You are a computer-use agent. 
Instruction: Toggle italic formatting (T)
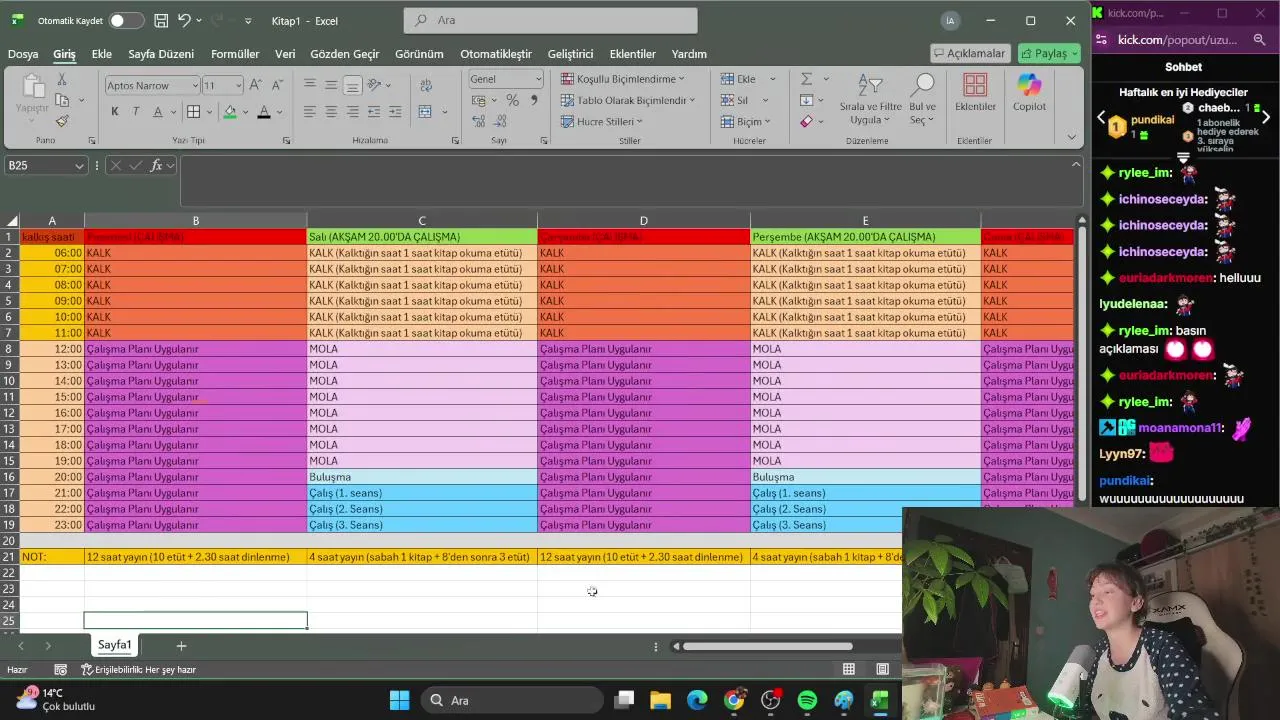pyautogui.click(x=136, y=112)
